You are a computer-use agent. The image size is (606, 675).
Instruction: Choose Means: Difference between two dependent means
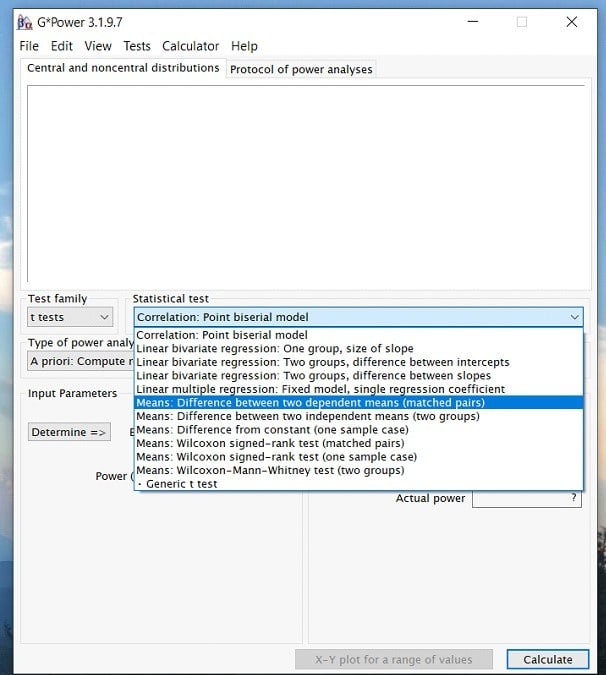310,403
